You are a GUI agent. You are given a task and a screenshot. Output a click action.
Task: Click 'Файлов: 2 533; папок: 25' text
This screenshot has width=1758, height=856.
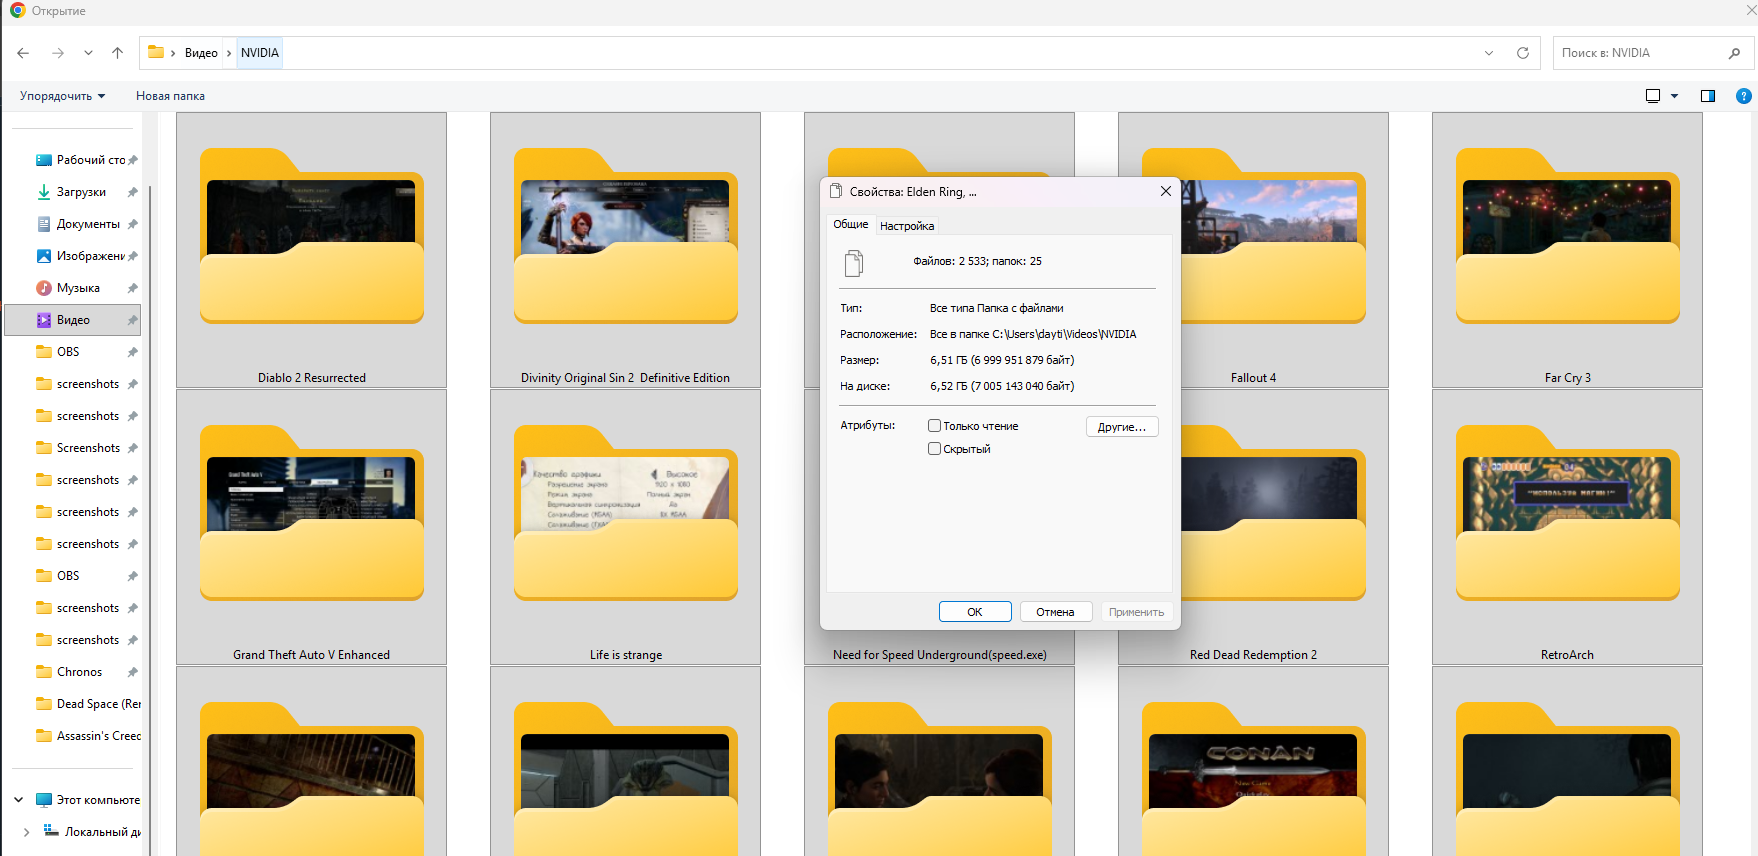pyautogui.click(x=977, y=261)
